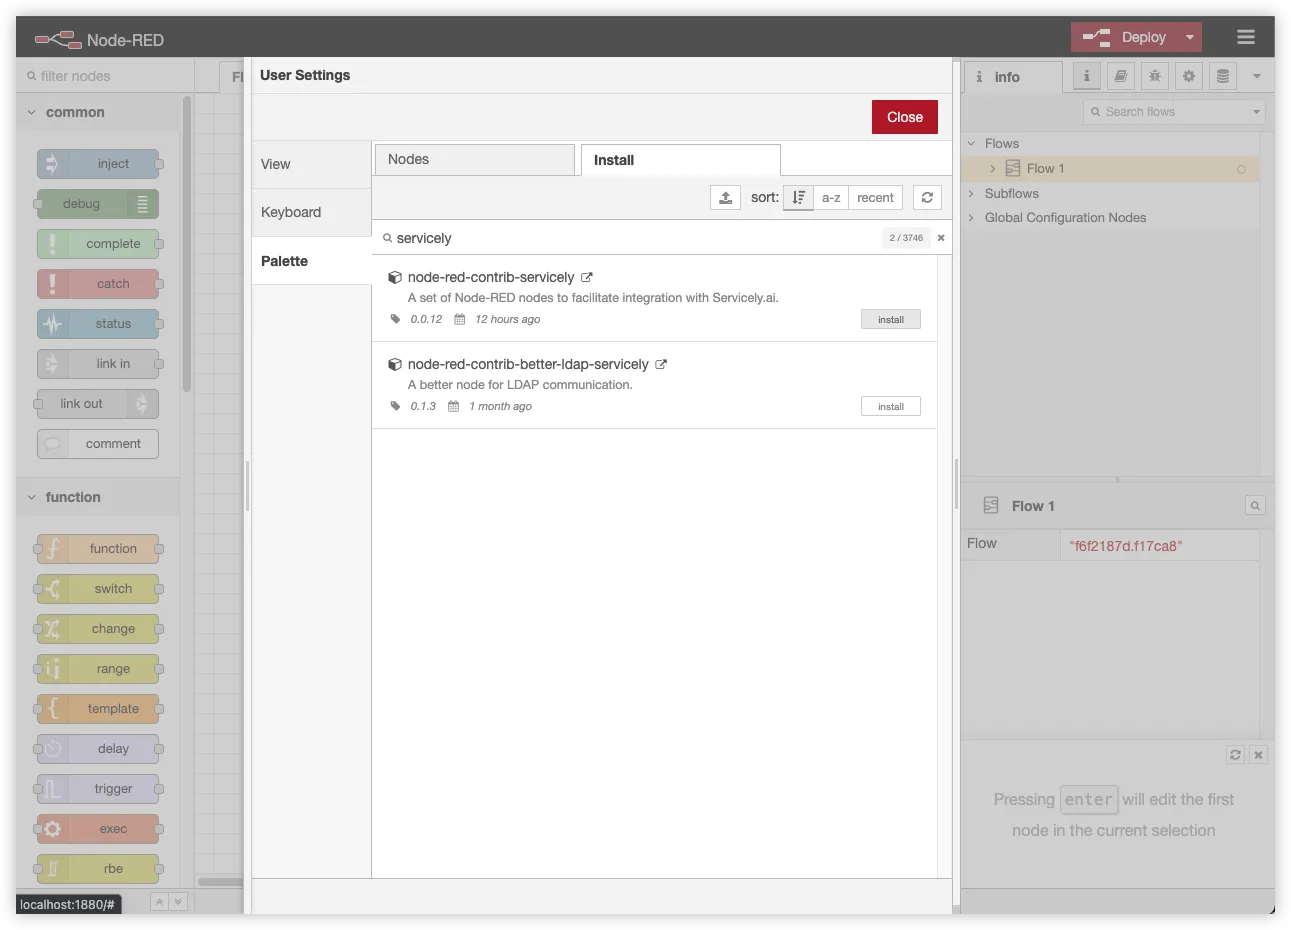The image size is (1291, 930).
Task: Refresh the module catalogue list
Action: point(927,197)
